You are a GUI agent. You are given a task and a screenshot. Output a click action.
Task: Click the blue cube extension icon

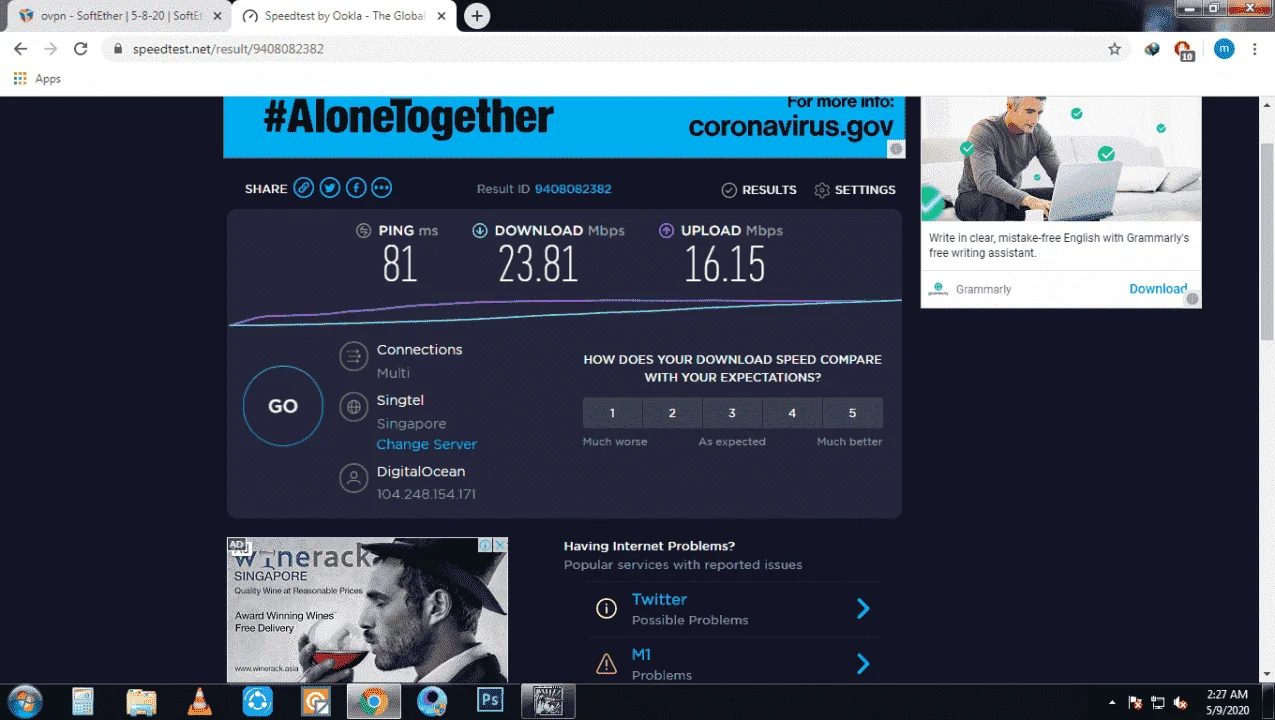coord(1152,49)
